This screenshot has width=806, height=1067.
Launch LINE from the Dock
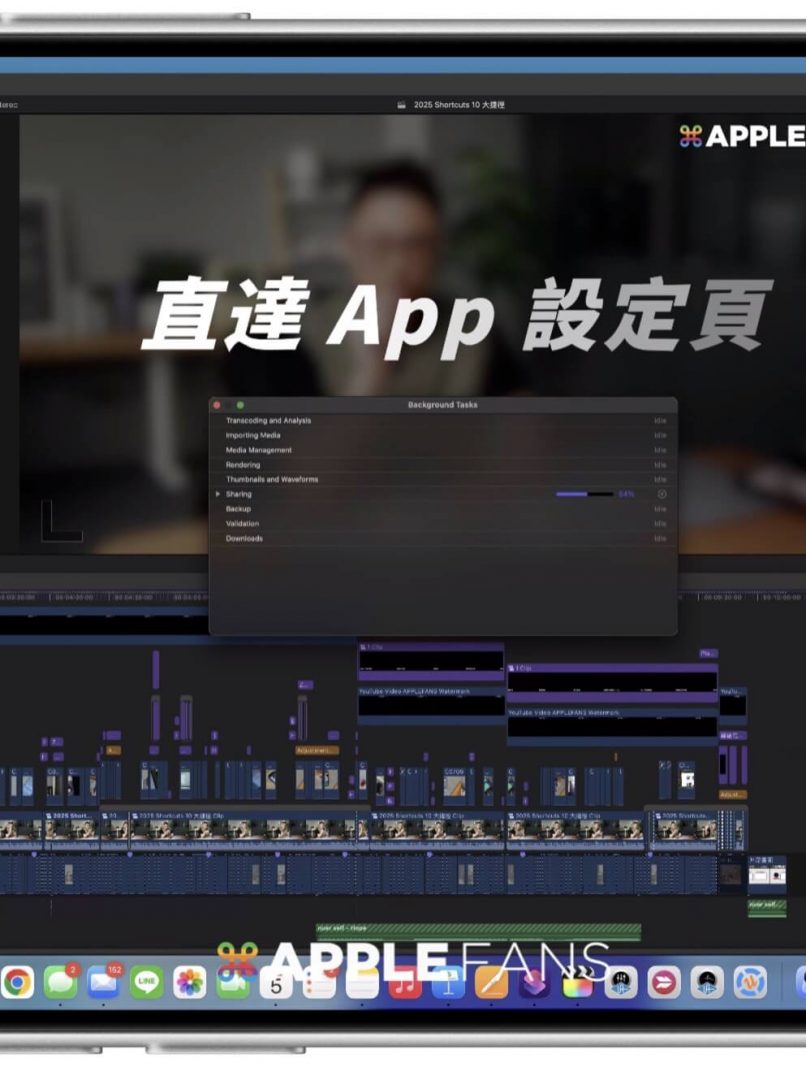click(146, 983)
